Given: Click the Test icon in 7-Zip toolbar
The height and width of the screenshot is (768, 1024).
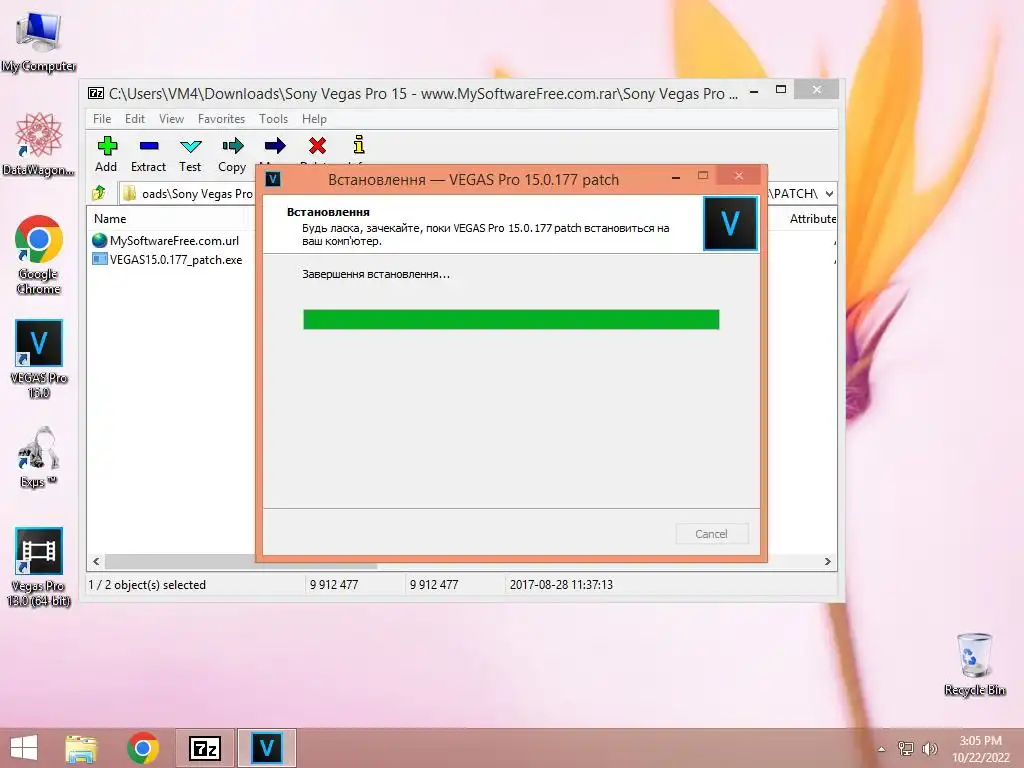Looking at the screenshot, I should point(191,146).
